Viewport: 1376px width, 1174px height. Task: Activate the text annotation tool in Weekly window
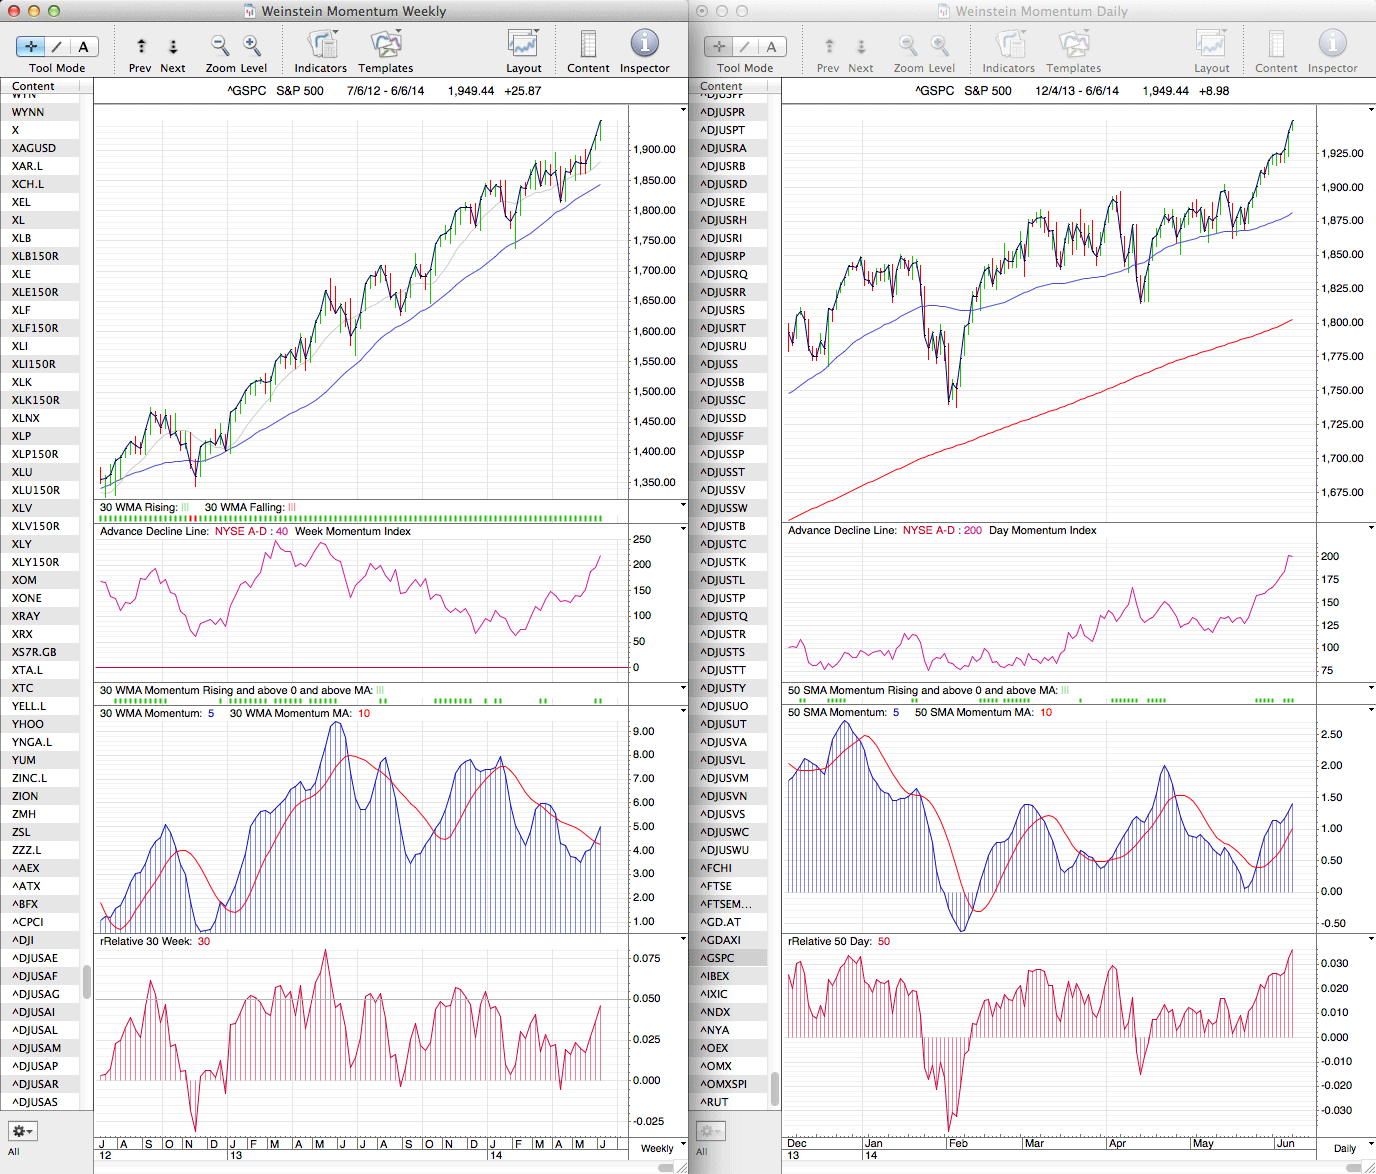[83, 46]
